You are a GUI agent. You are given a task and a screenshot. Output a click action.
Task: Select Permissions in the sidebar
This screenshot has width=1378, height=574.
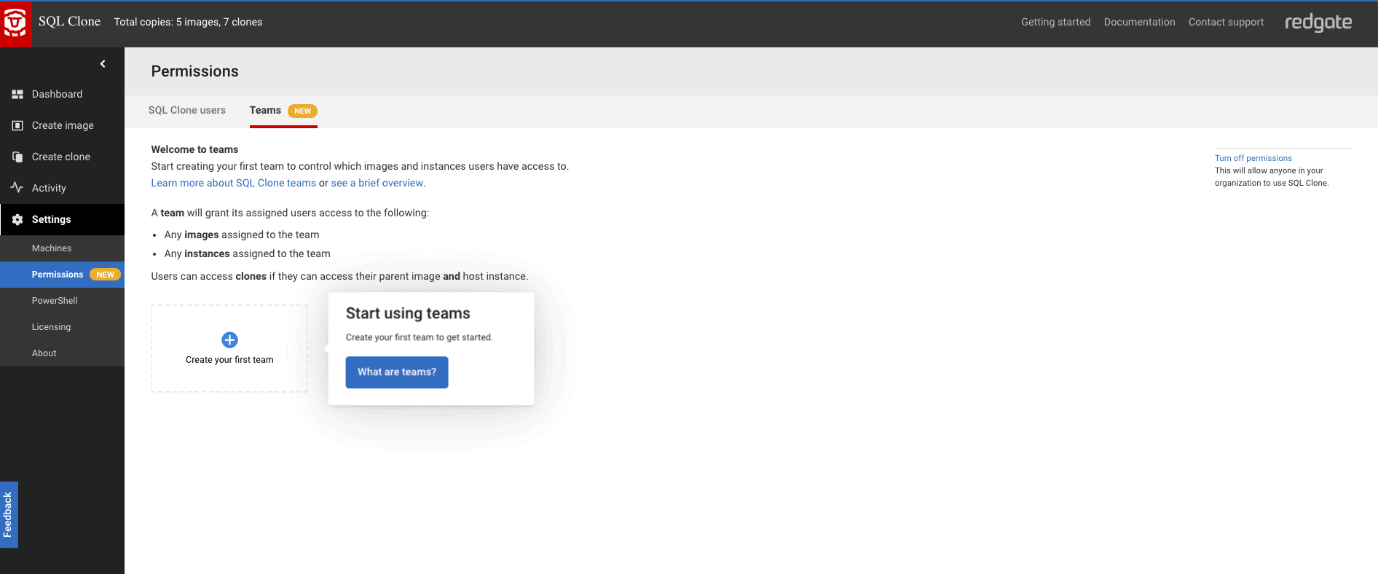point(62,274)
